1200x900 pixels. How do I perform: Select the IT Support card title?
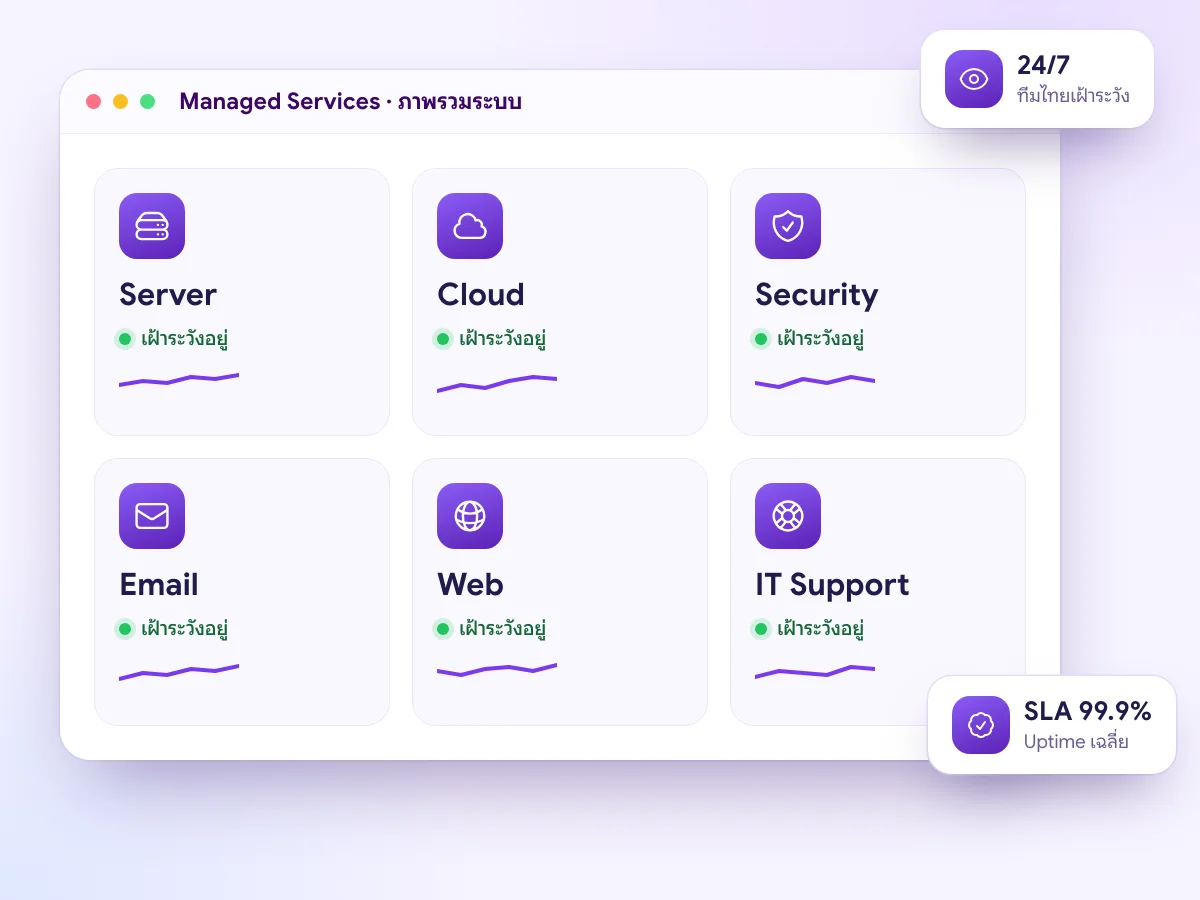click(x=832, y=586)
